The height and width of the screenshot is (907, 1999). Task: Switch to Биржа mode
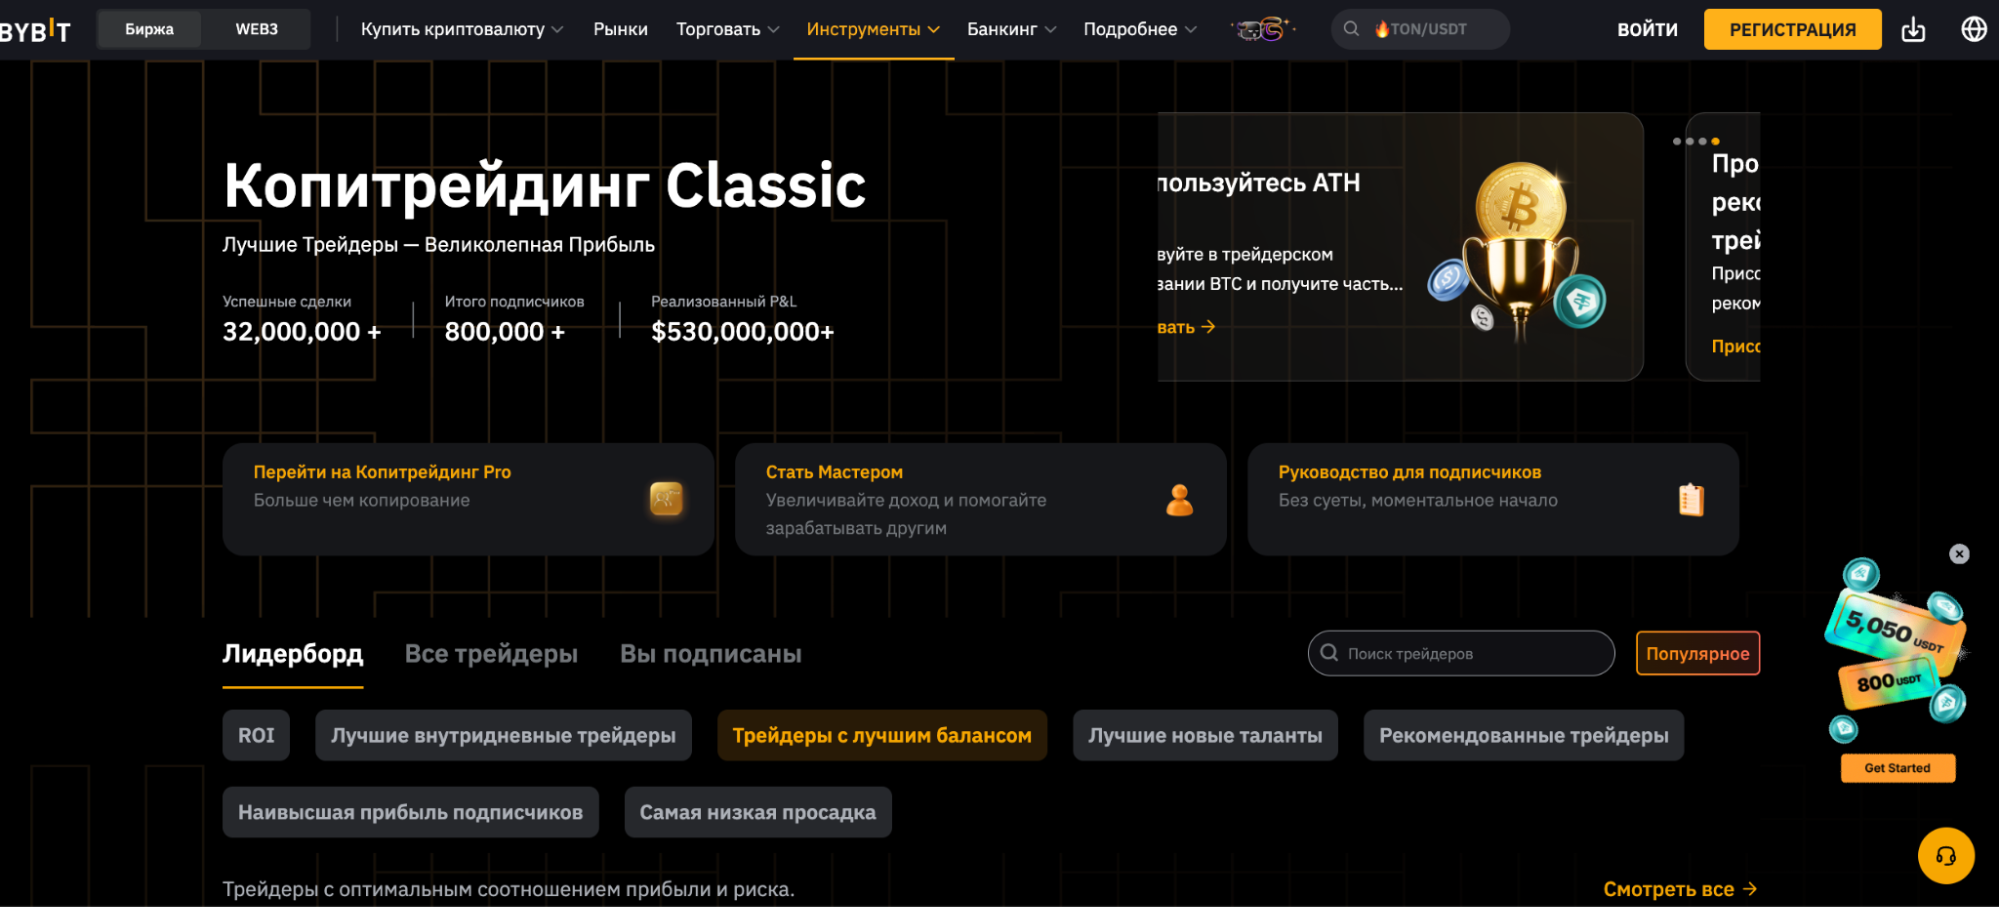[x=149, y=29]
